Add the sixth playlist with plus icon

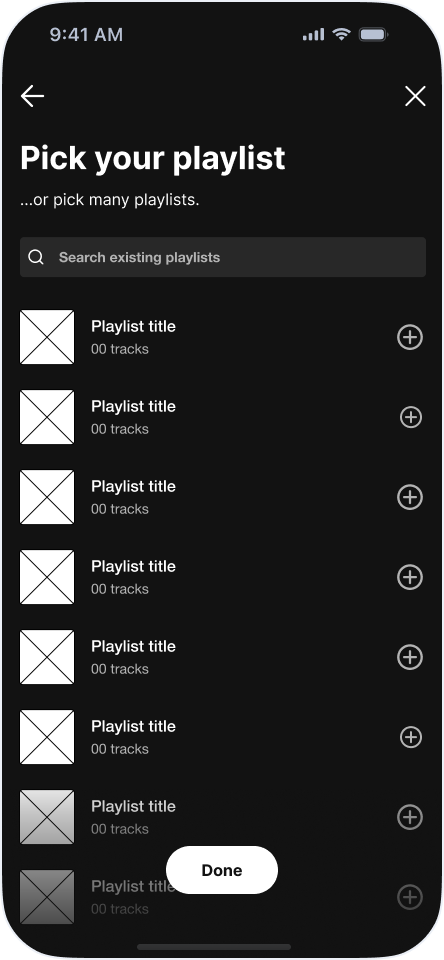[x=411, y=737]
